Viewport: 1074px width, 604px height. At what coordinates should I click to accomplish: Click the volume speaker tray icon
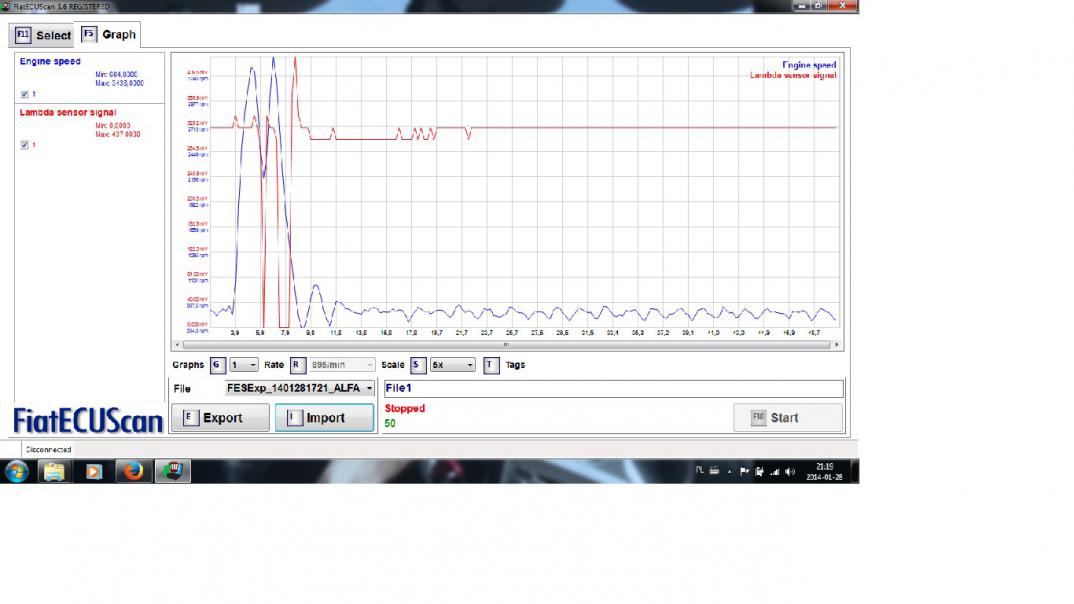point(790,472)
